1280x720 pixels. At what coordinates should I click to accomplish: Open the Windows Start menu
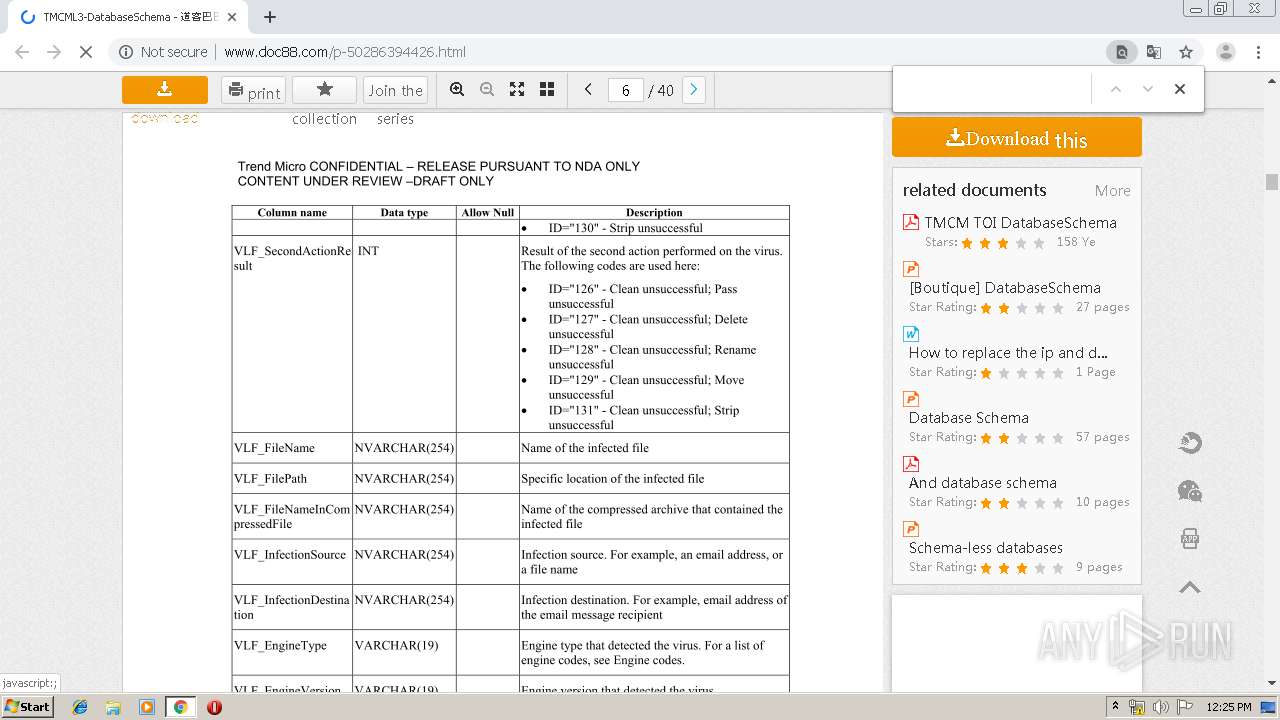coord(28,707)
